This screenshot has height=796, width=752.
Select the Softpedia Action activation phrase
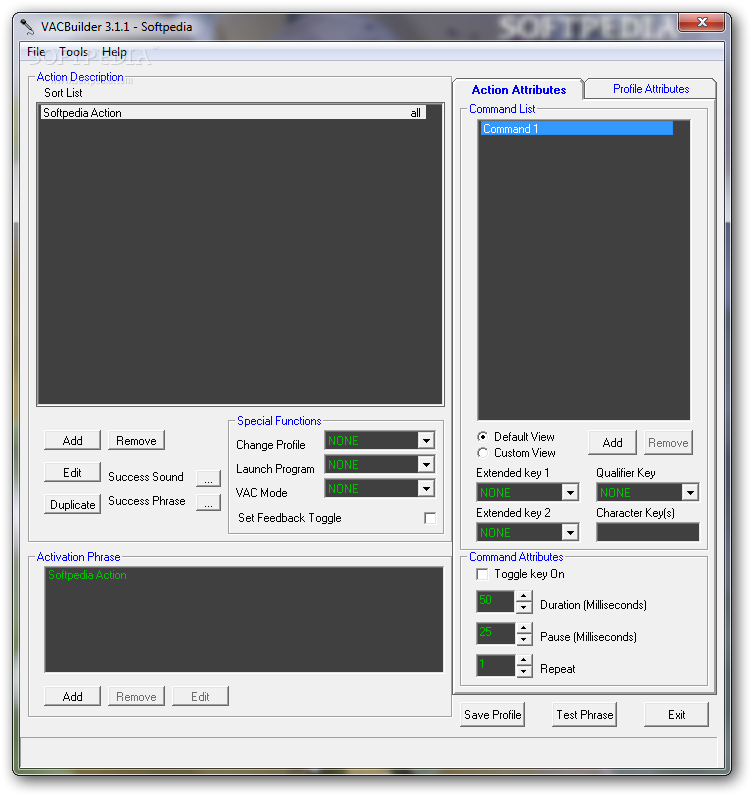(87, 575)
